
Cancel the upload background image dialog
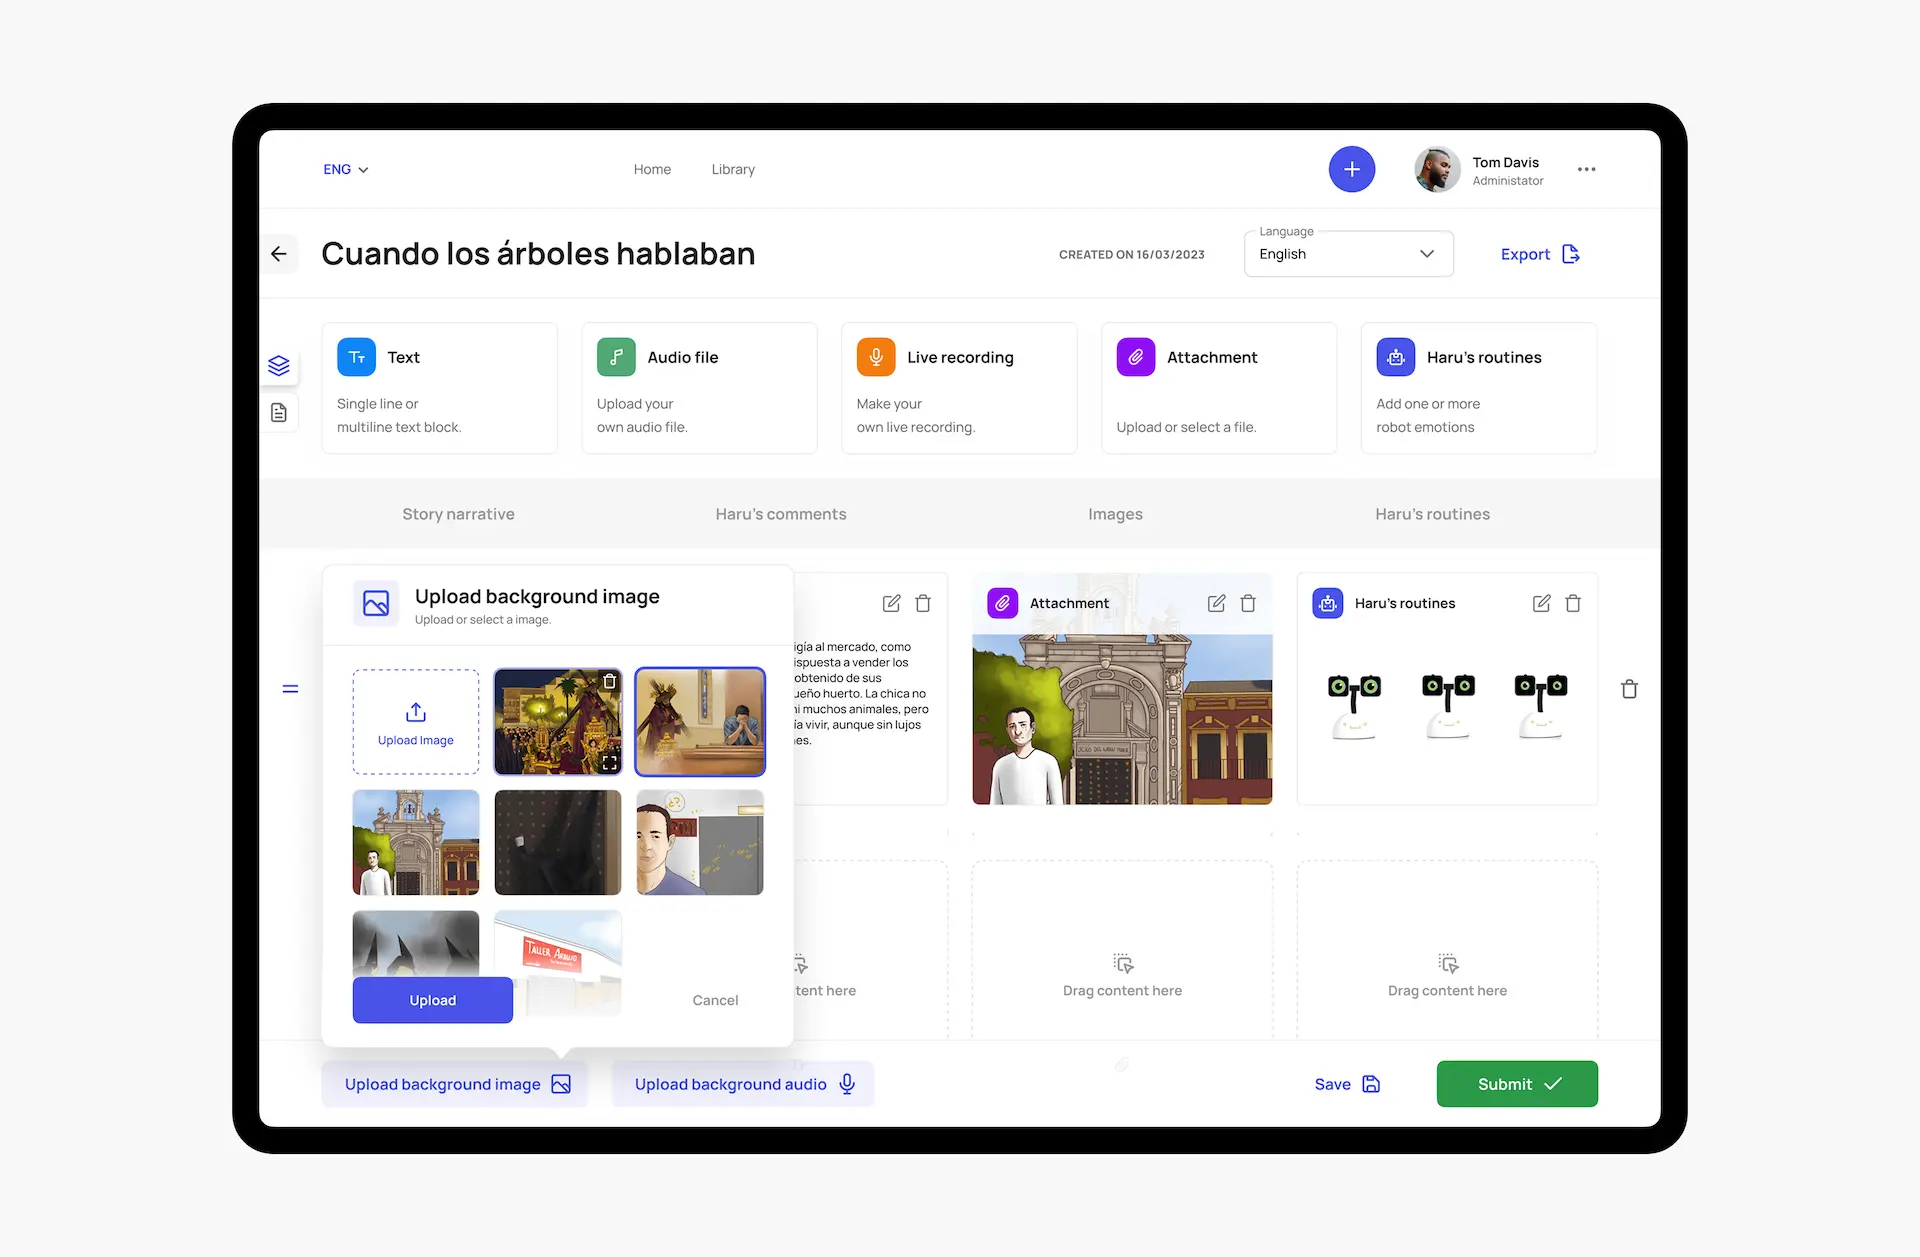pos(715,1000)
